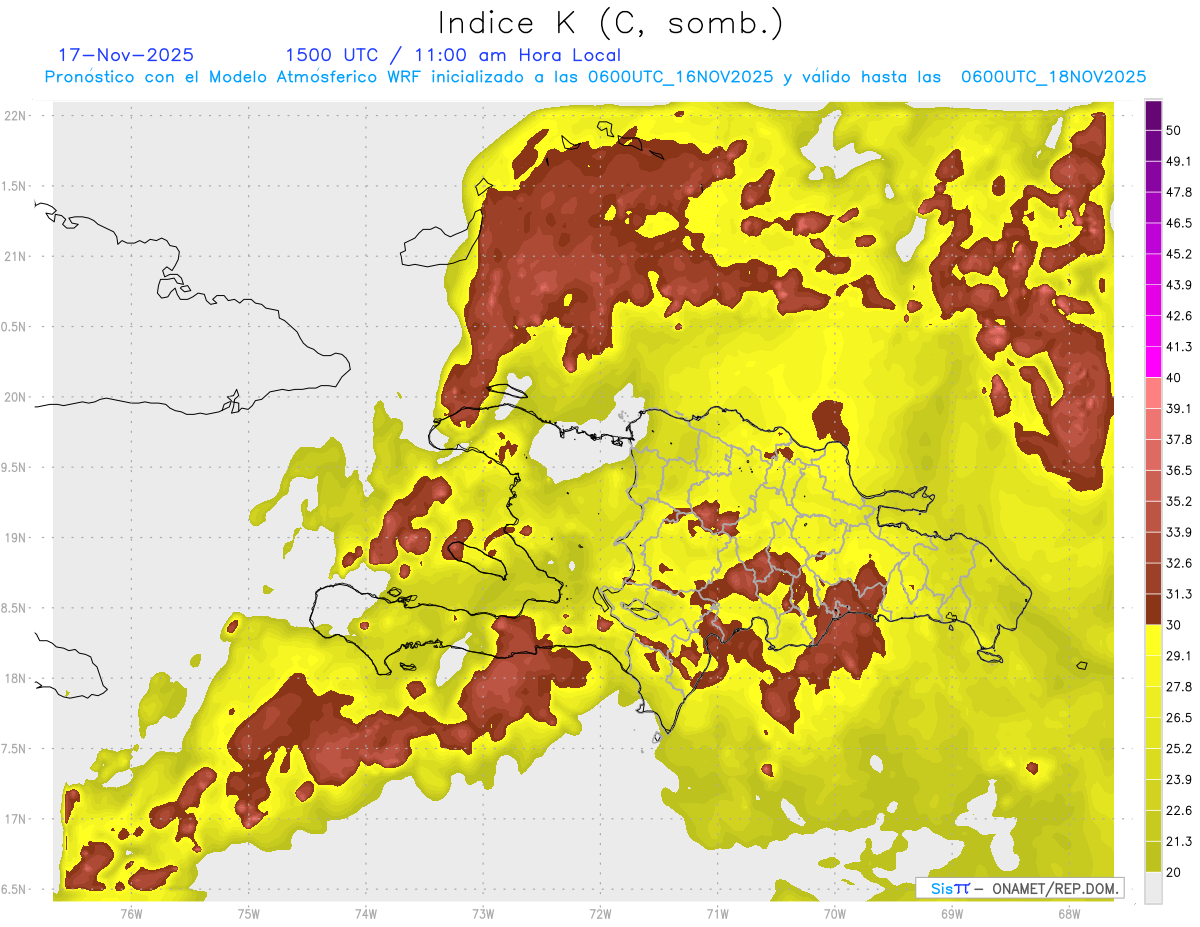
Task: Click the '1.5N' latitude label
Action: 16,186
